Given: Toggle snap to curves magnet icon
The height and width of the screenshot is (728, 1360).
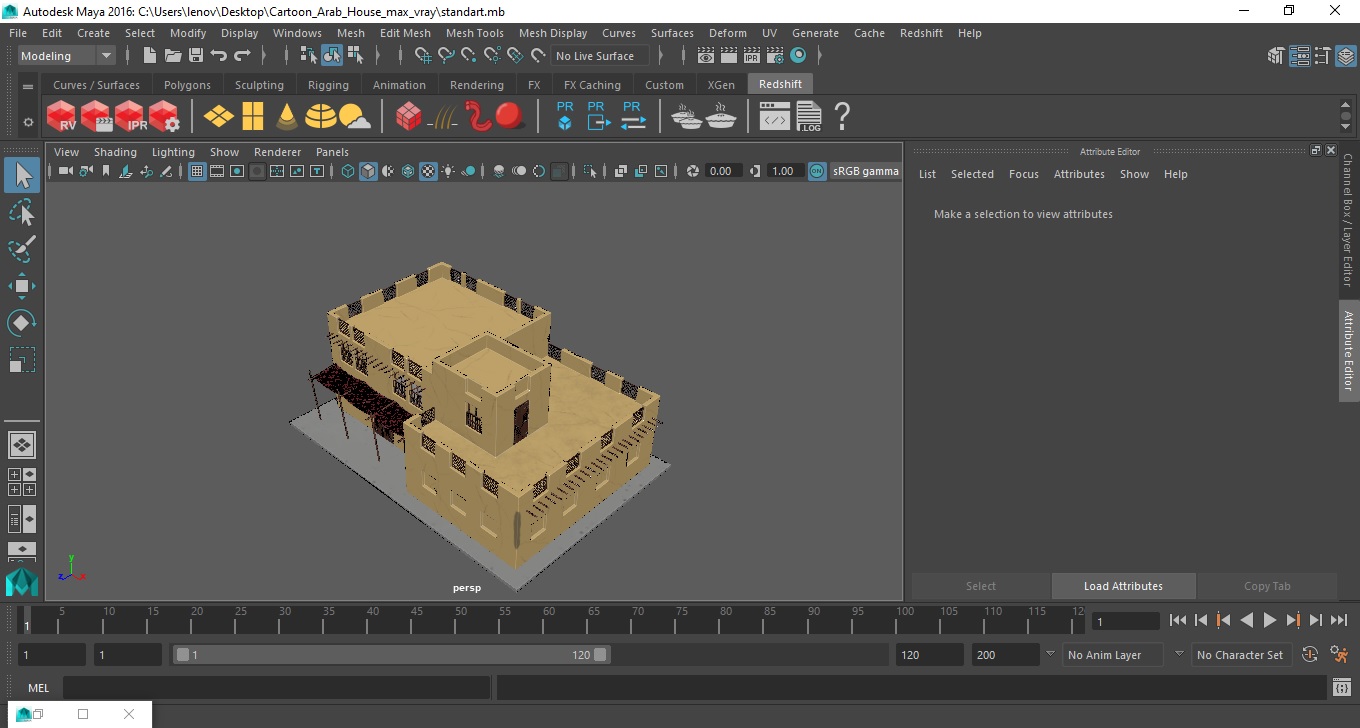Looking at the screenshot, I should pos(446,56).
